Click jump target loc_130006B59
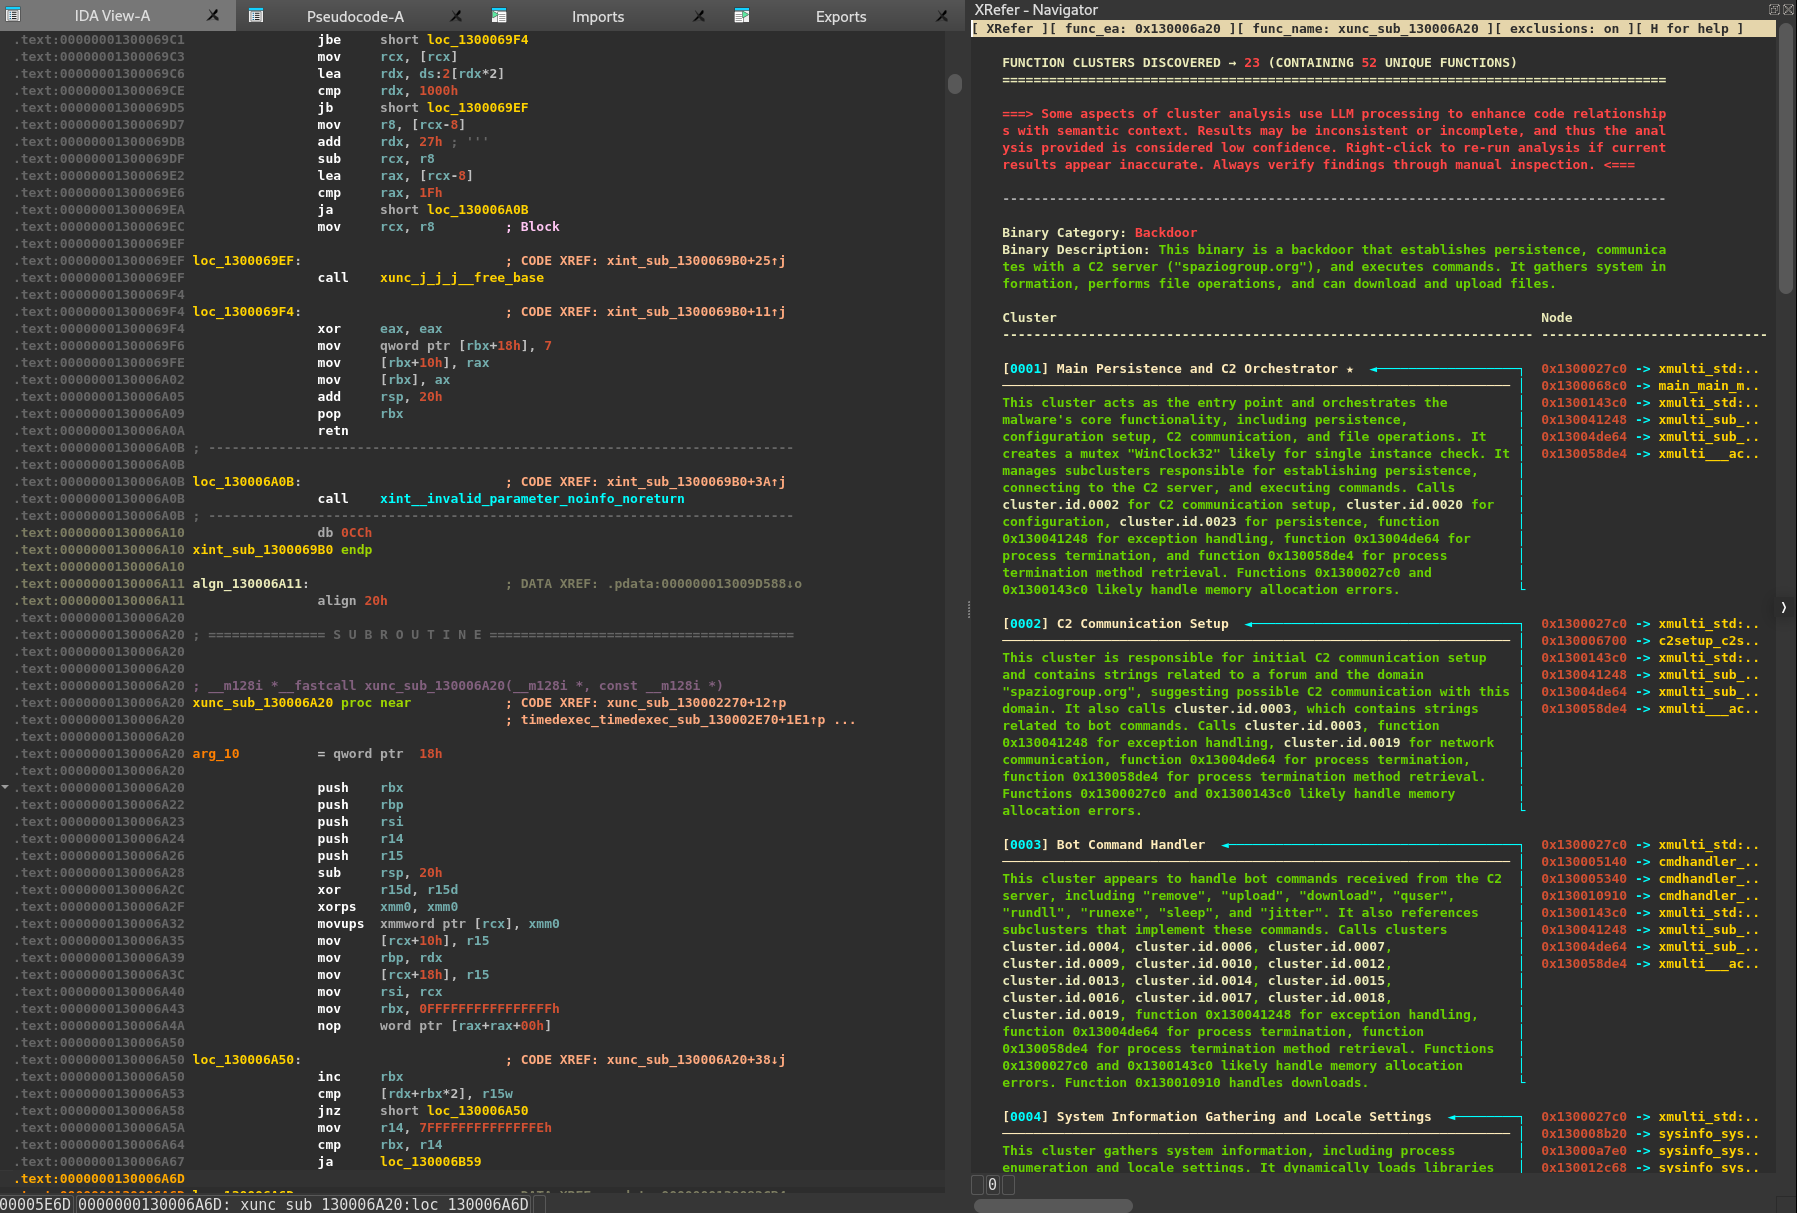 point(430,1162)
